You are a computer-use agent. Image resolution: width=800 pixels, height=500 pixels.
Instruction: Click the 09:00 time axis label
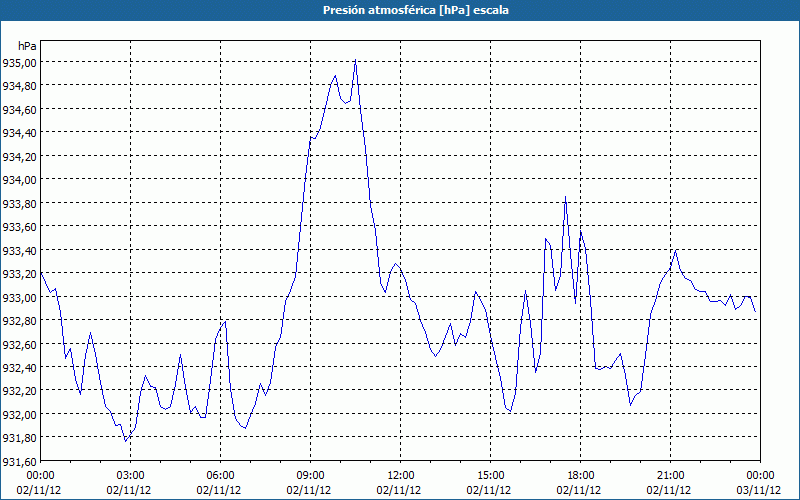tap(310, 476)
